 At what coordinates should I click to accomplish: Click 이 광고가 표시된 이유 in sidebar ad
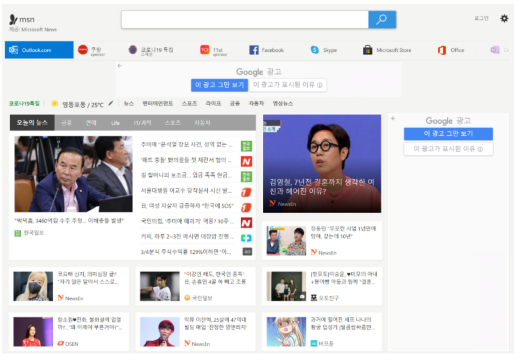(x=448, y=149)
